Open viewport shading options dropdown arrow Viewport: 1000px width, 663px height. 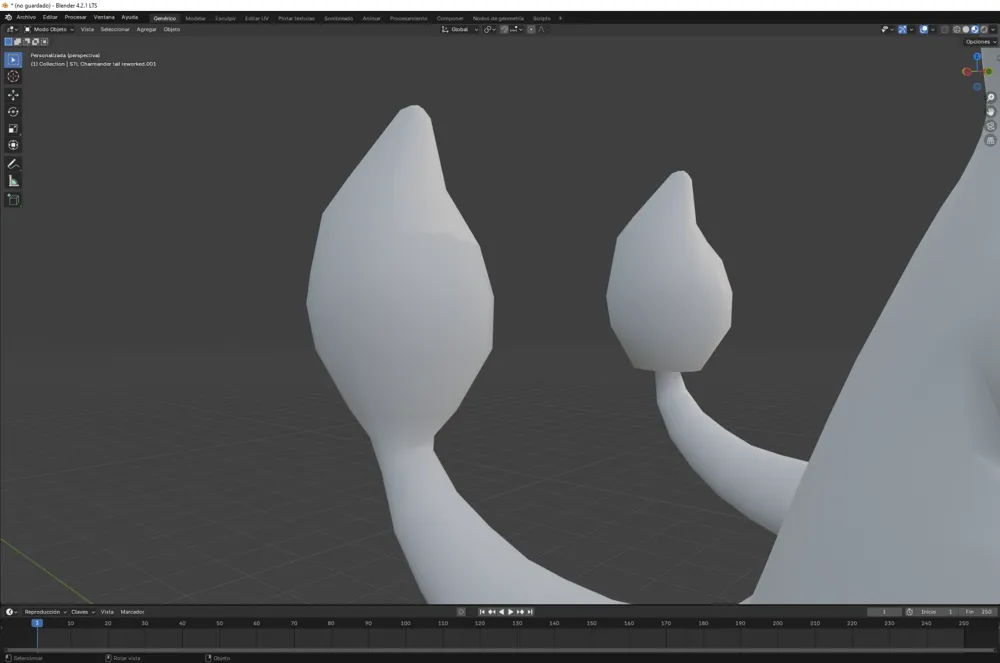pyautogui.click(x=993, y=29)
